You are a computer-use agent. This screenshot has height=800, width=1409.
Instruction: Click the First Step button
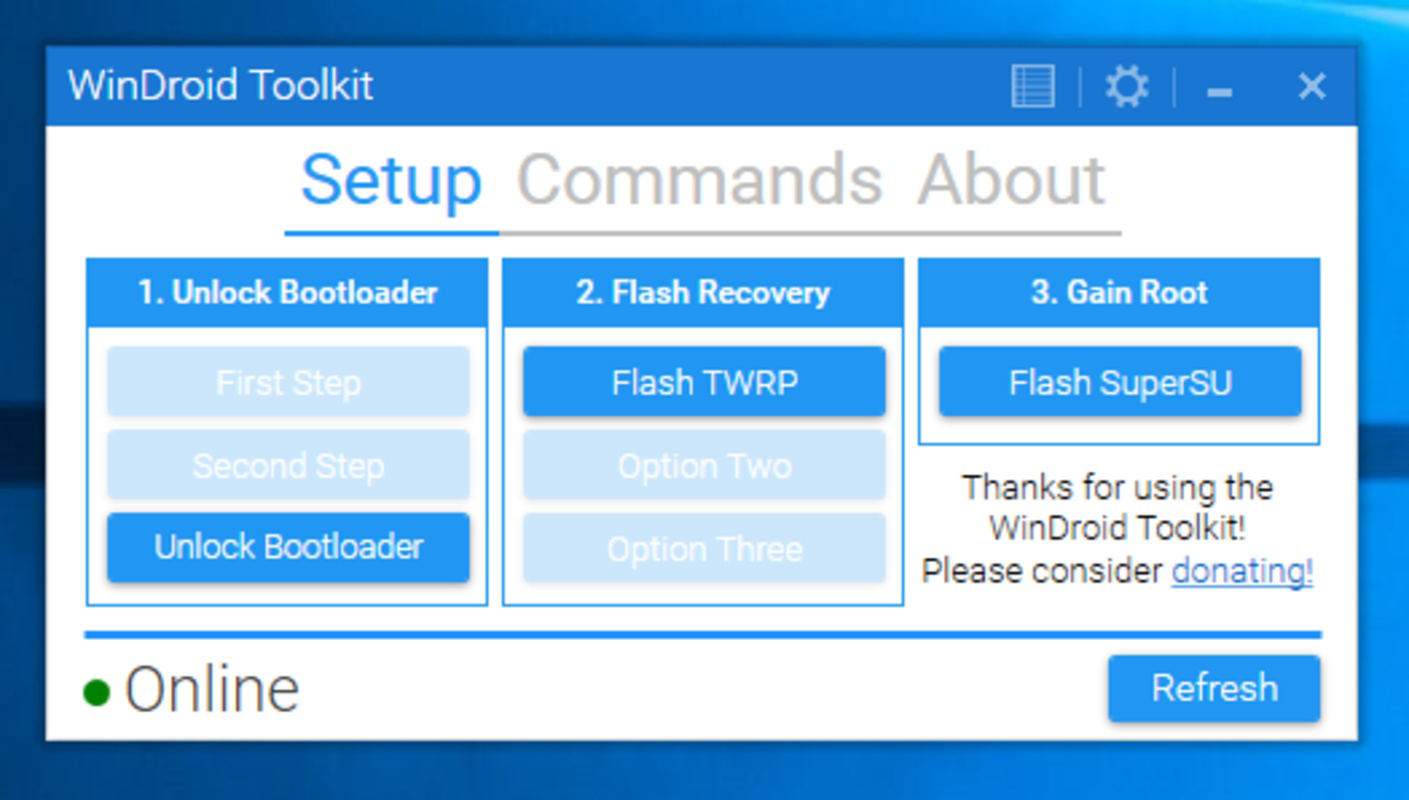[288, 382]
